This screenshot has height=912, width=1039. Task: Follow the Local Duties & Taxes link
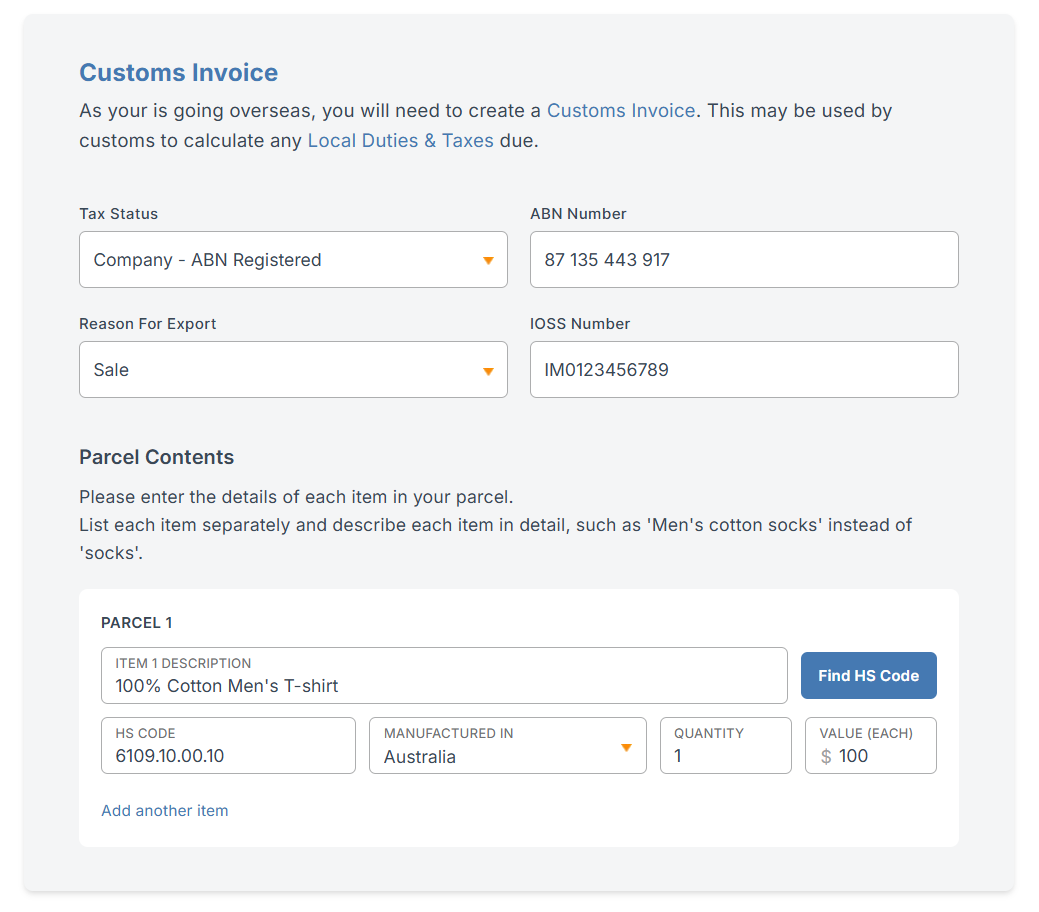click(400, 141)
